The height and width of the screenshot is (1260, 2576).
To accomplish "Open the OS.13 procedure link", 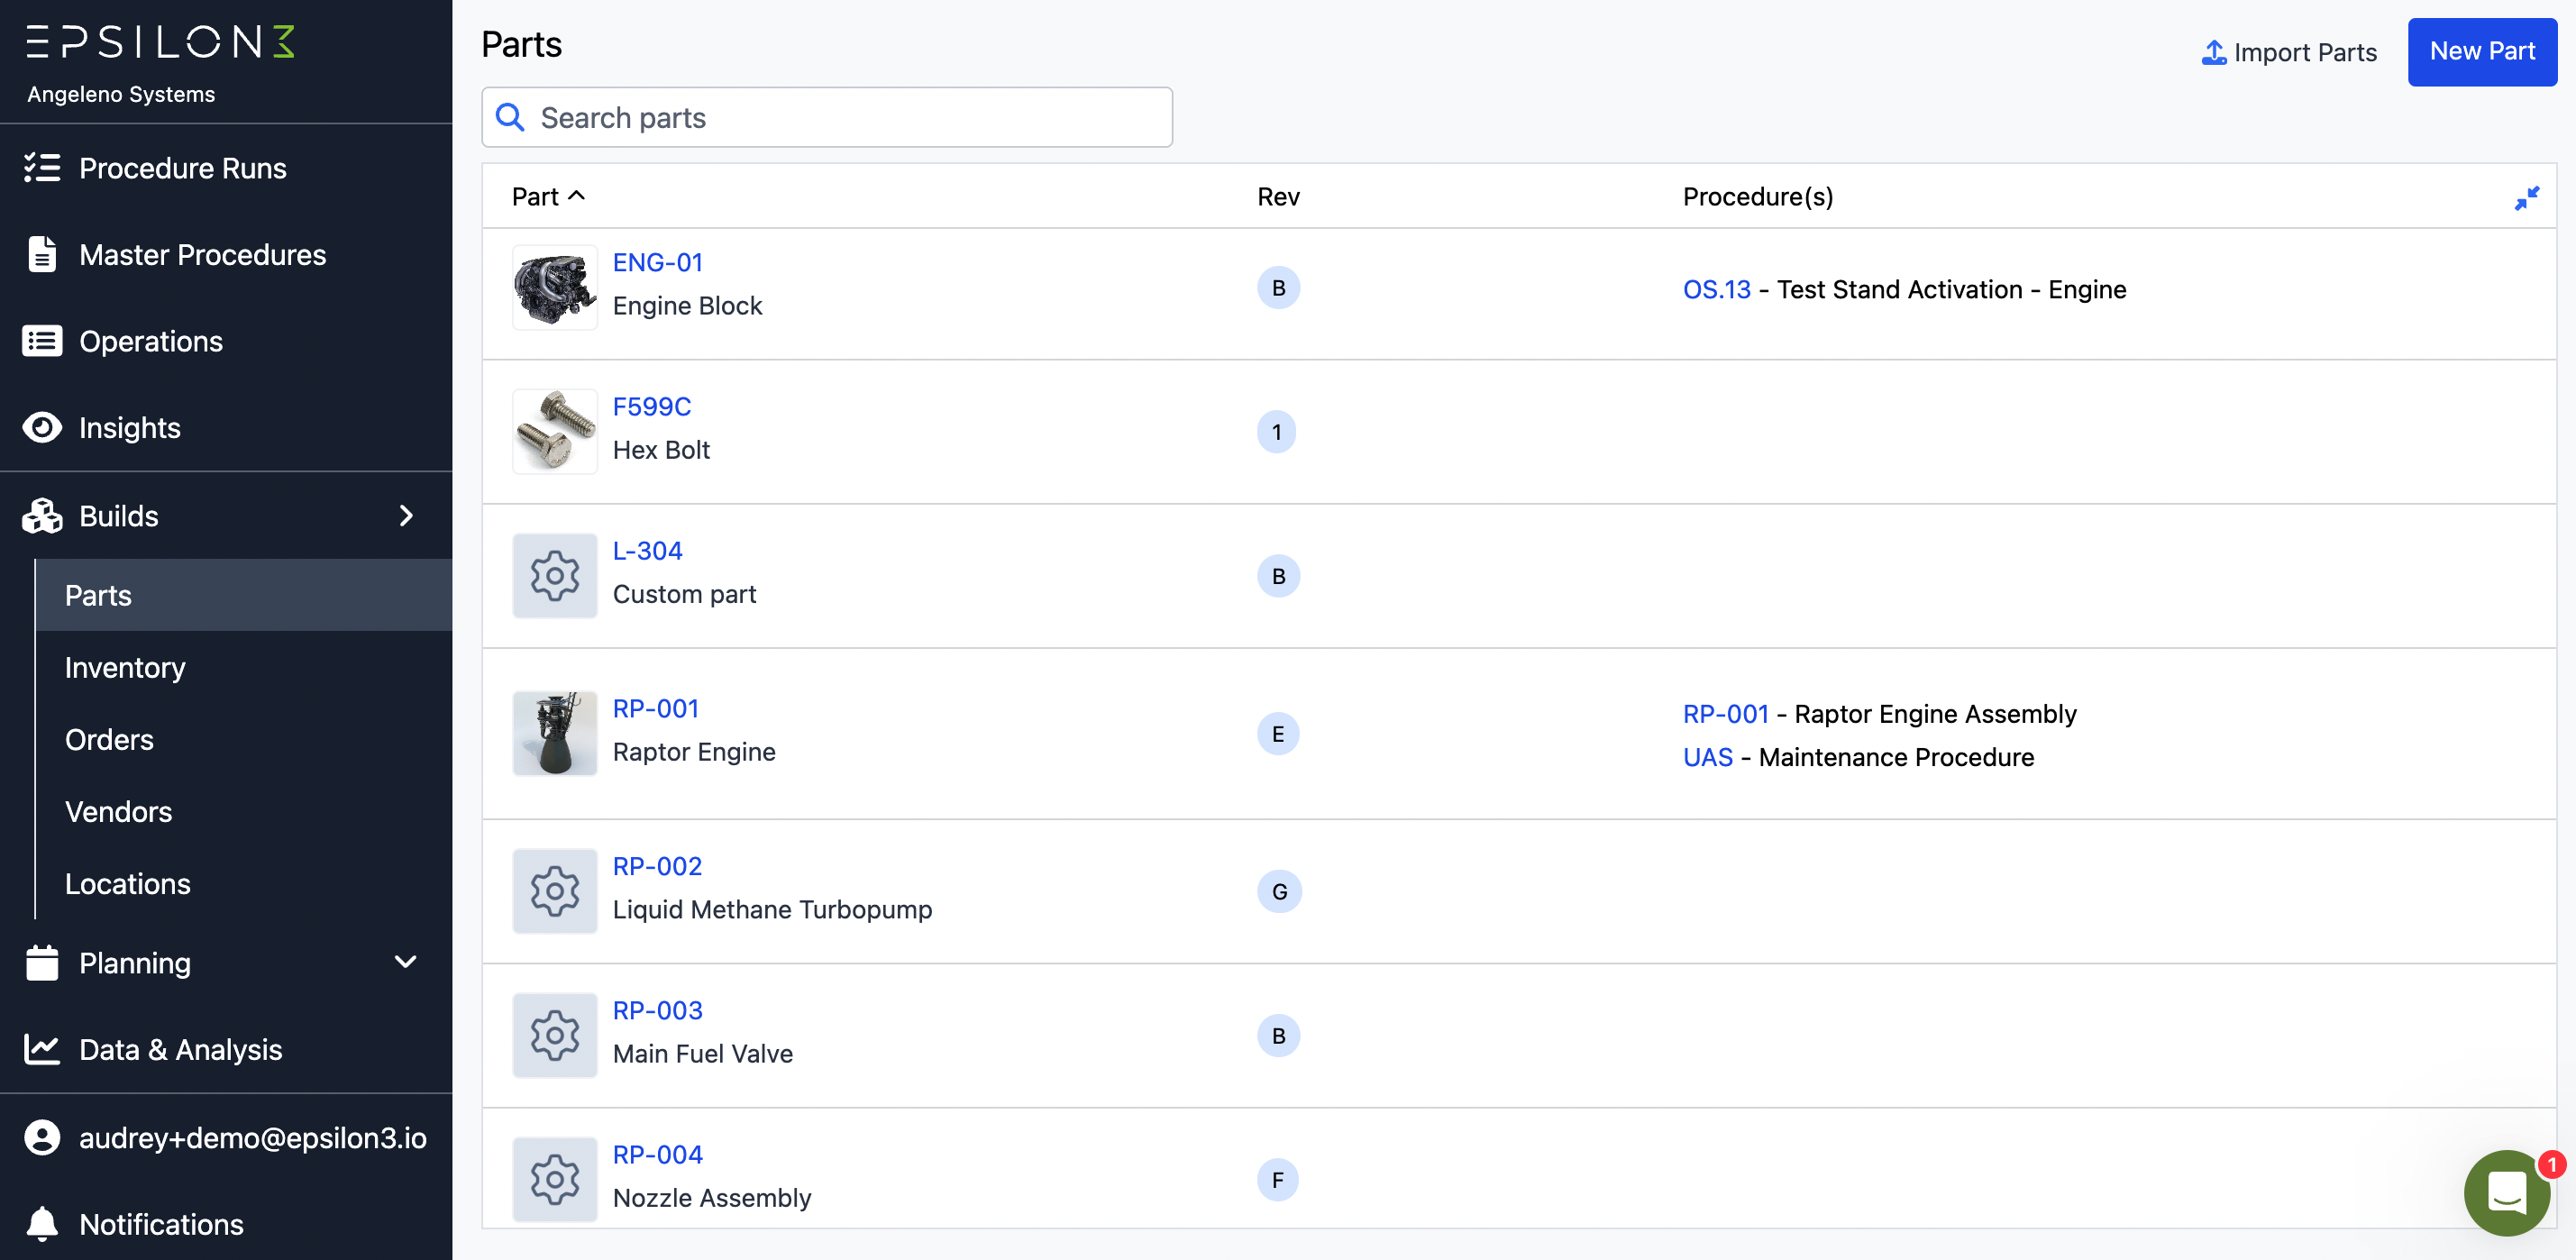I will [x=1716, y=289].
